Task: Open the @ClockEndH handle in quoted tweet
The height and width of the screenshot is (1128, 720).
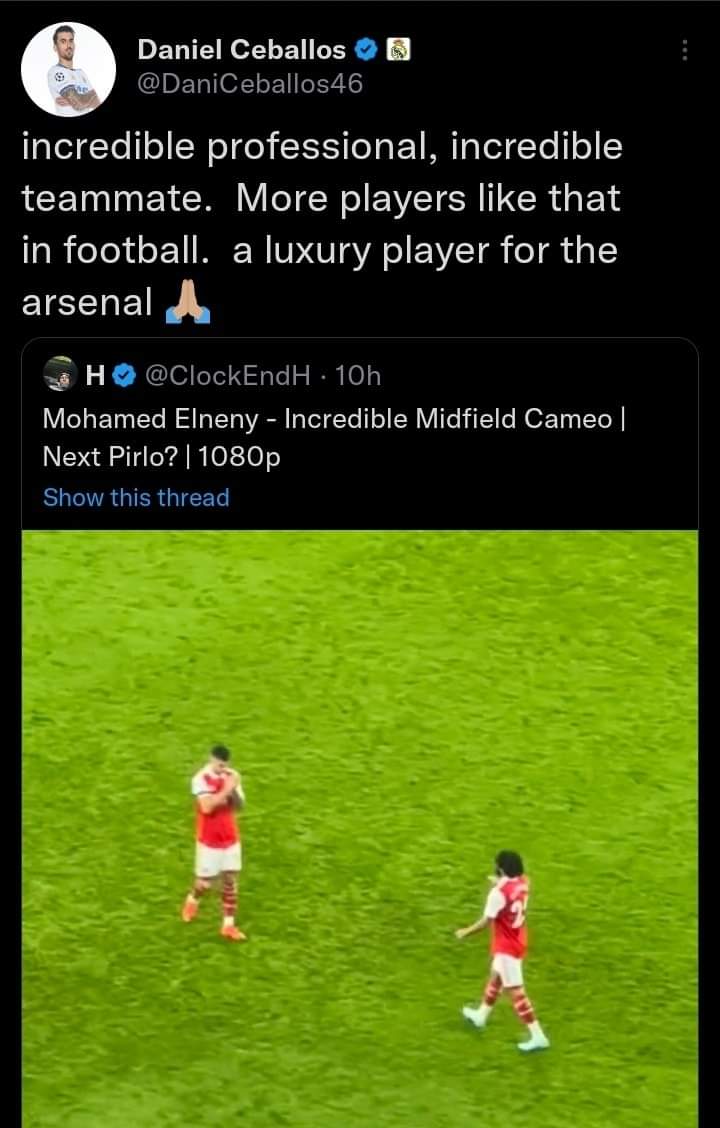Action: coord(228,376)
